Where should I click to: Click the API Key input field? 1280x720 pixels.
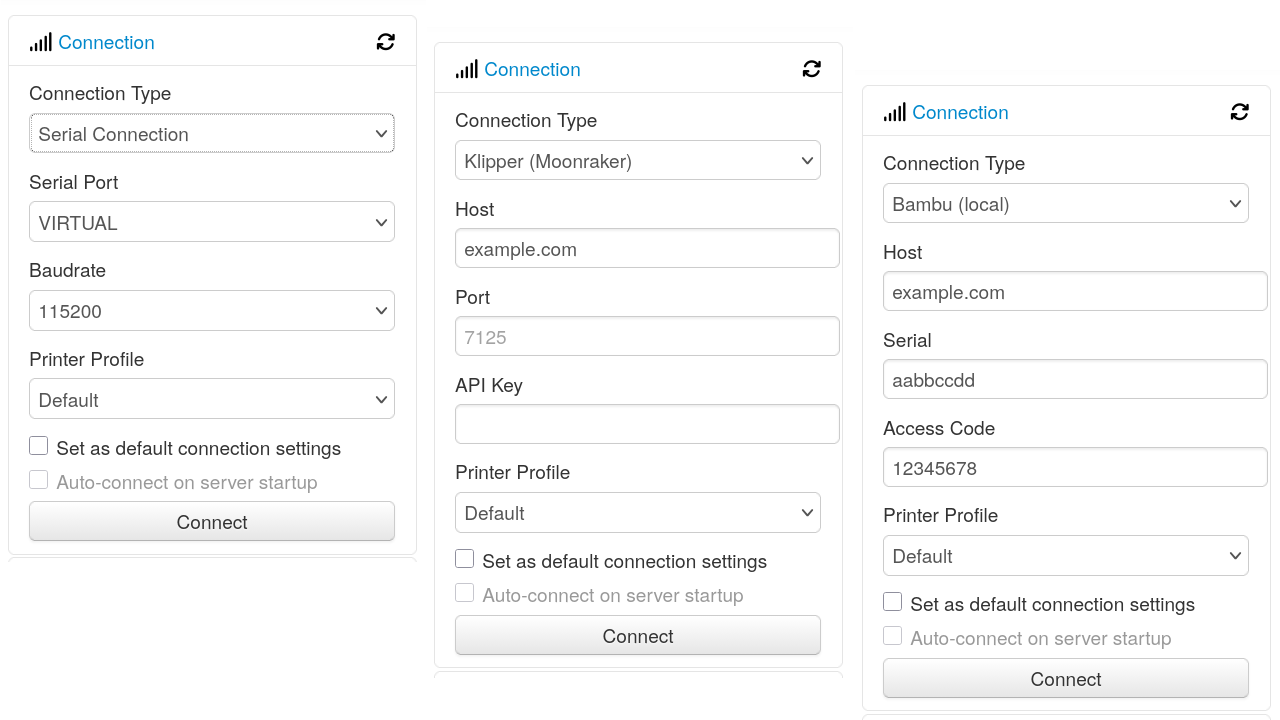646,424
